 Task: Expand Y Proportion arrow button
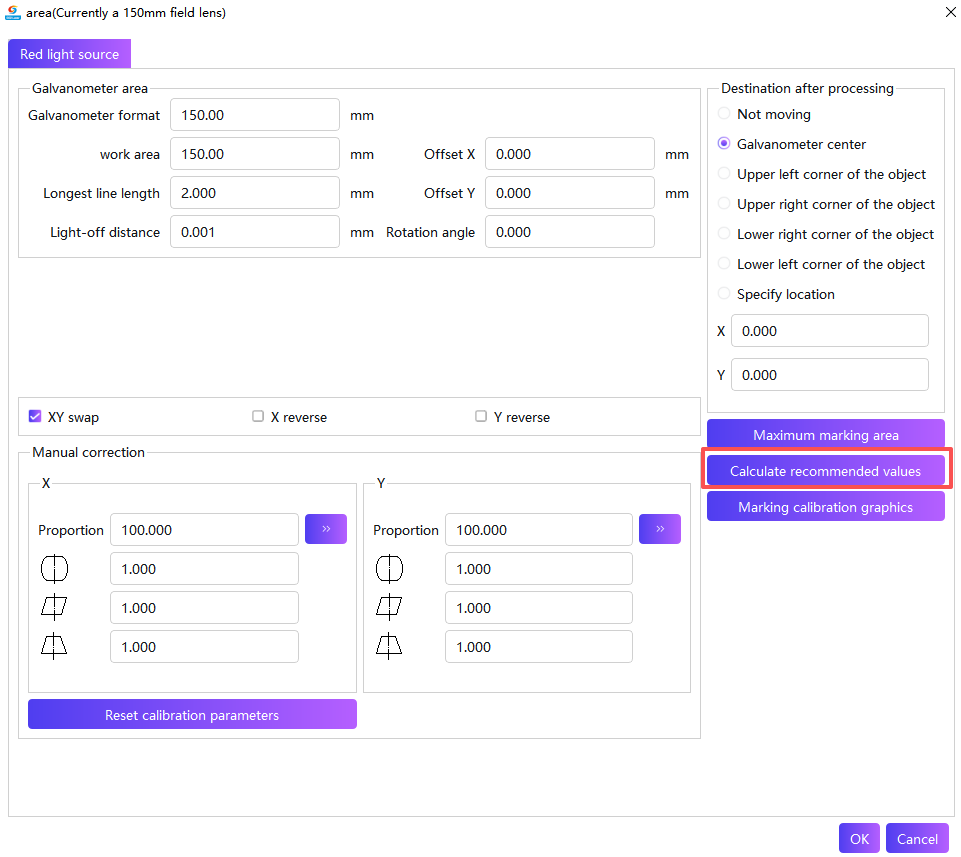click(660, 529)
